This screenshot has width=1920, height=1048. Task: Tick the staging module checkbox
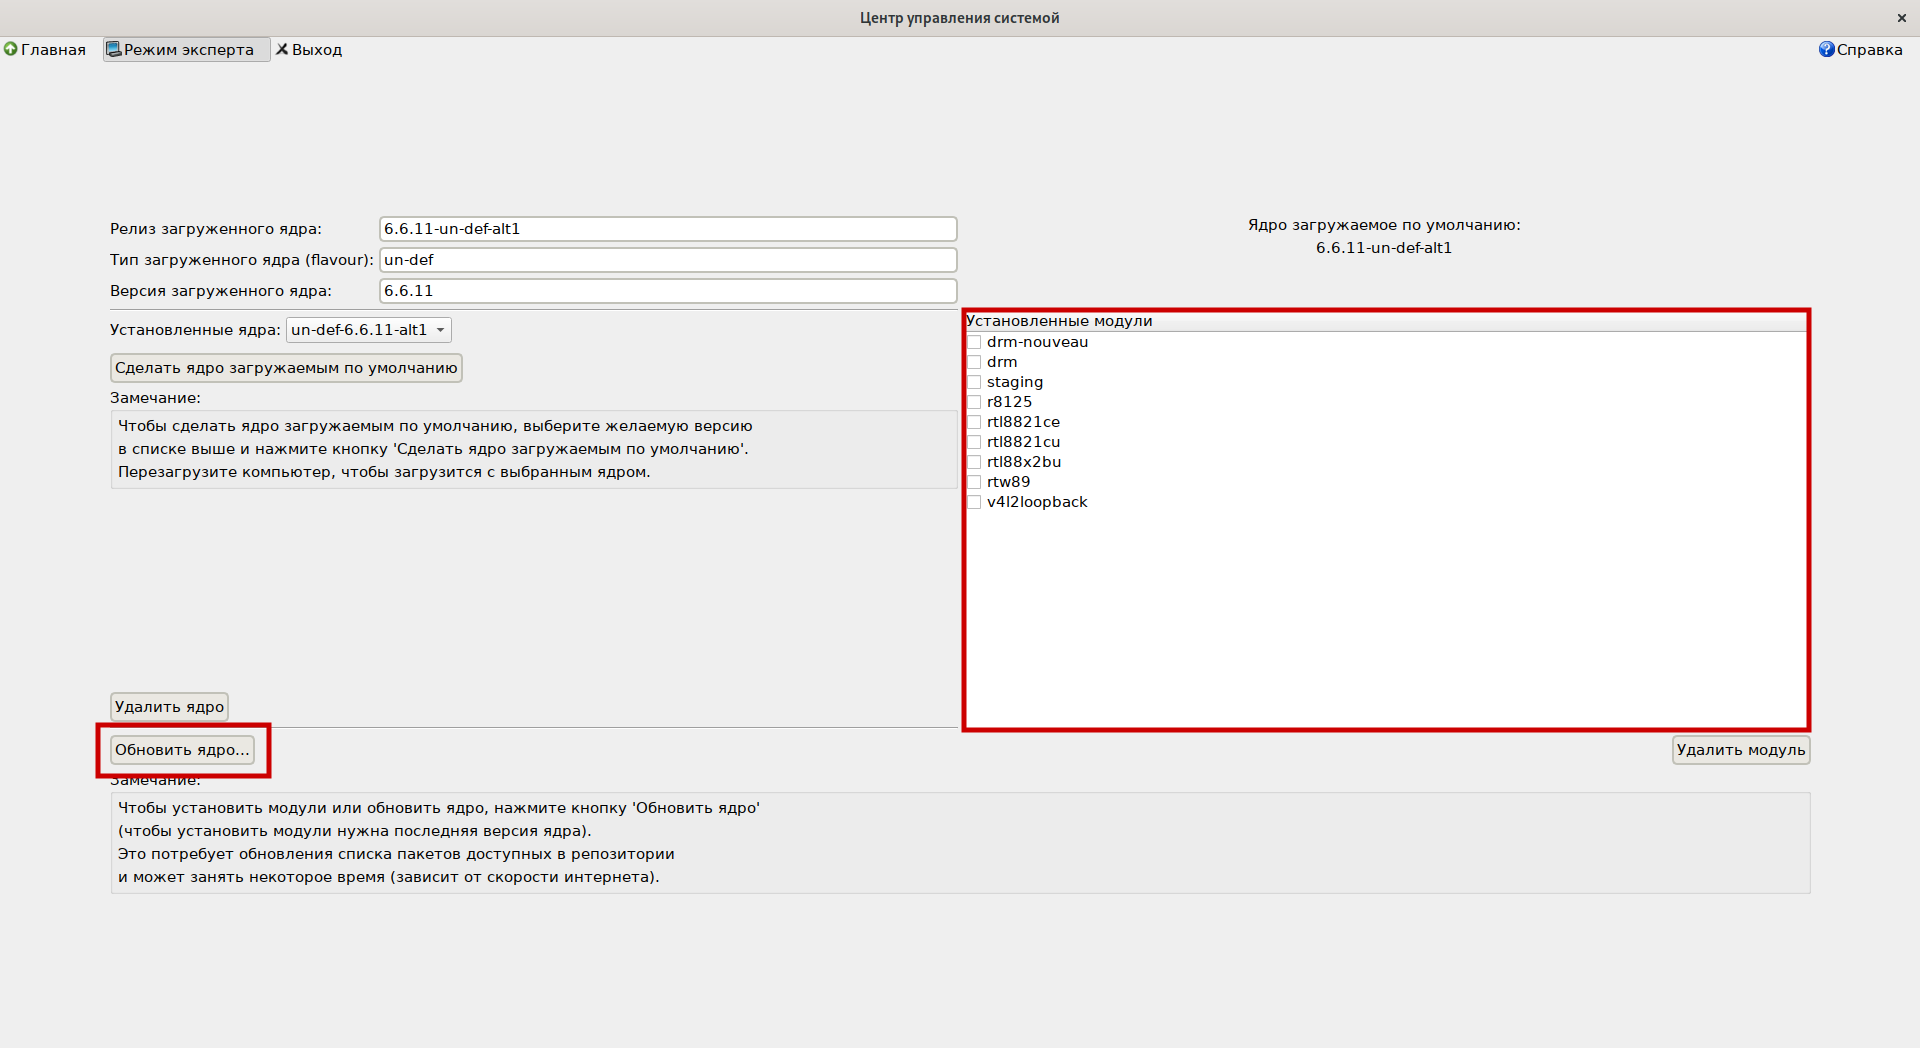tap(974, 382)
